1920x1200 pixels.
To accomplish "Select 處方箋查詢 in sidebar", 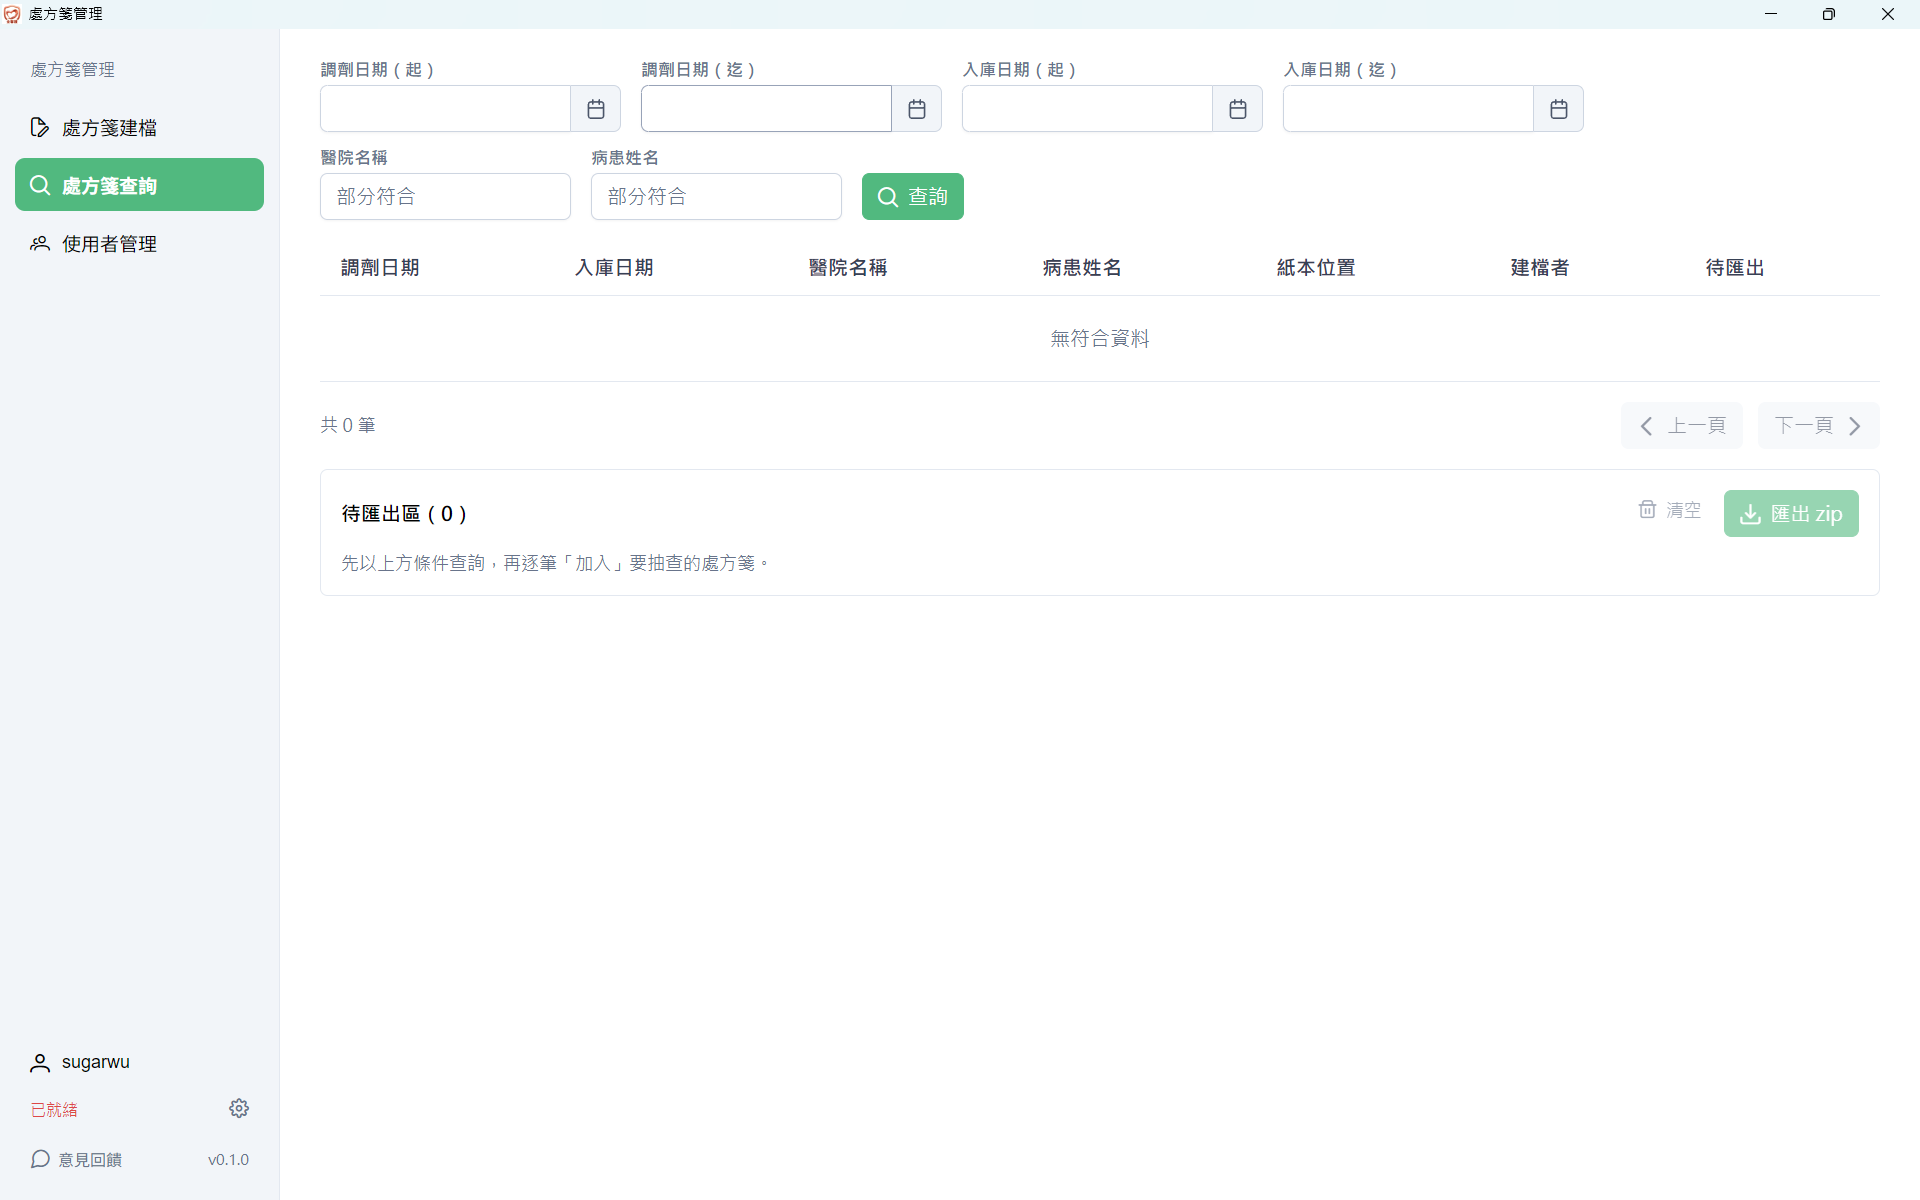I will click(x=139, y=185).
